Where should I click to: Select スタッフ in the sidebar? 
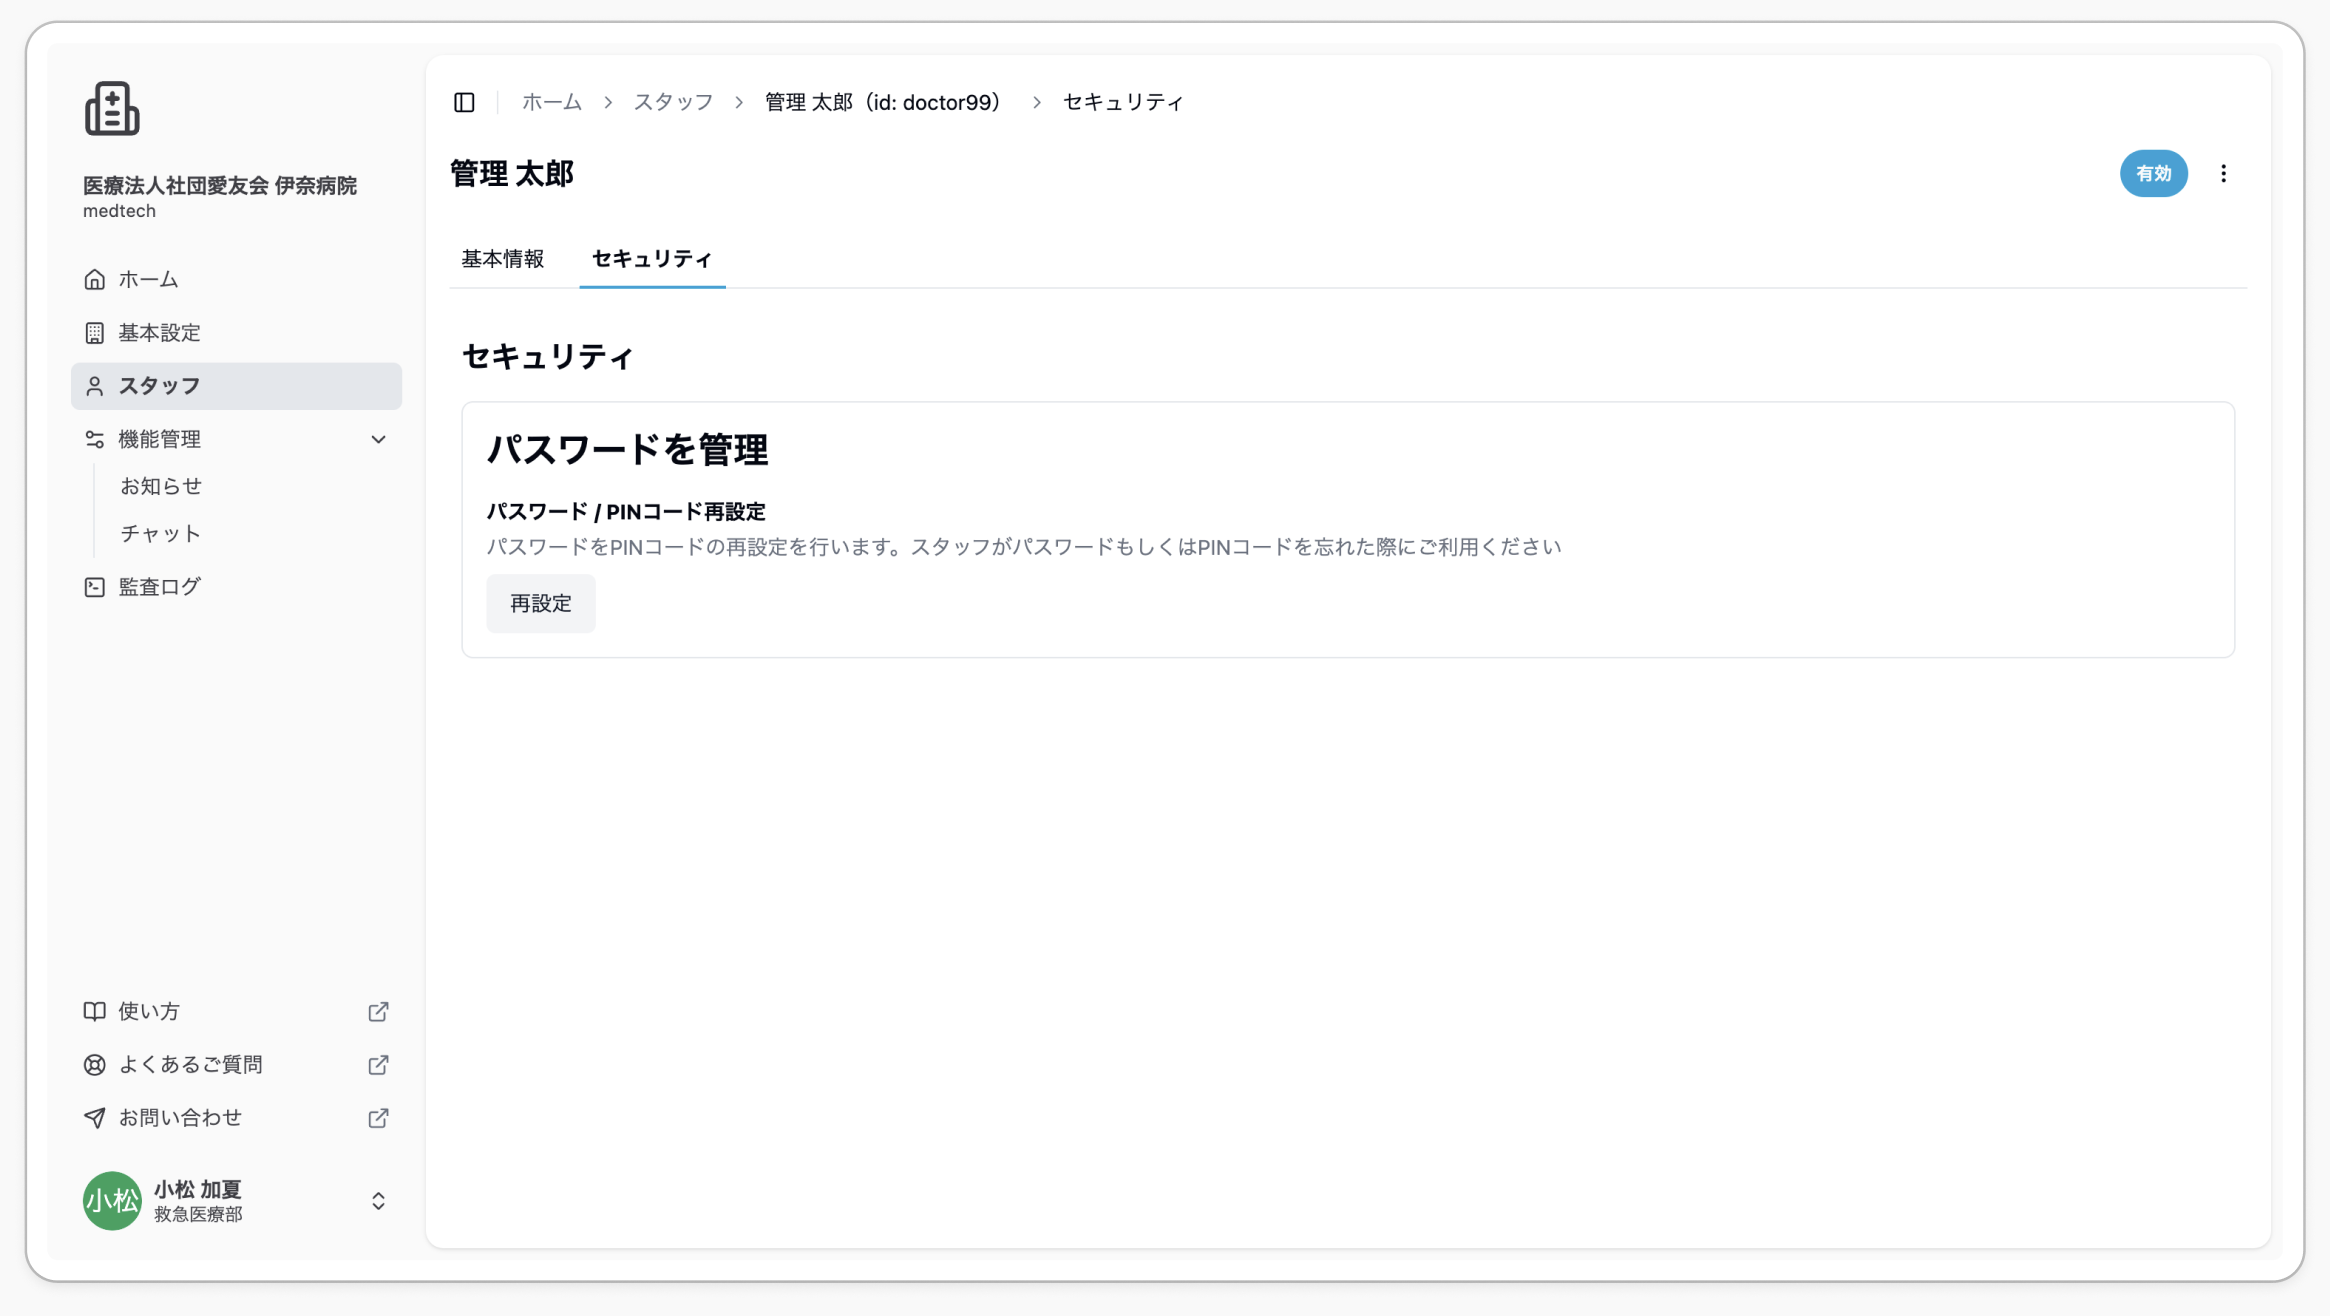point(236,386)
